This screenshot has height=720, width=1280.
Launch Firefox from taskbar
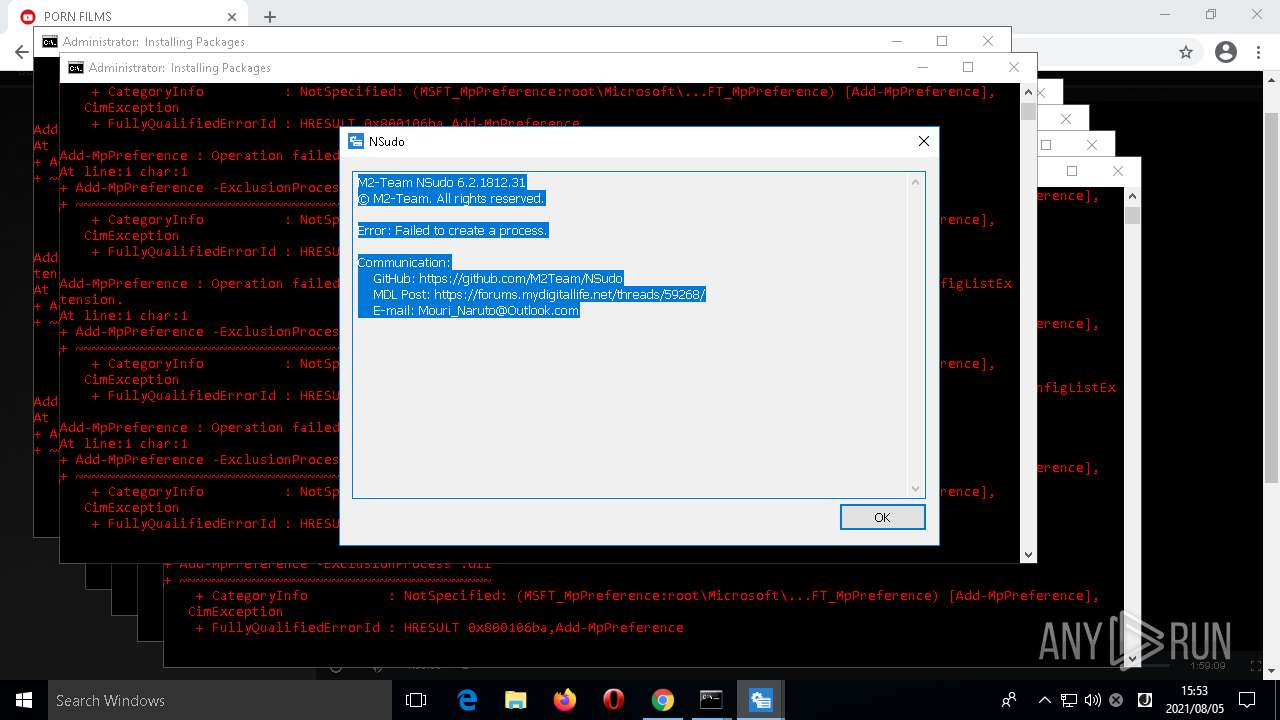564,700
